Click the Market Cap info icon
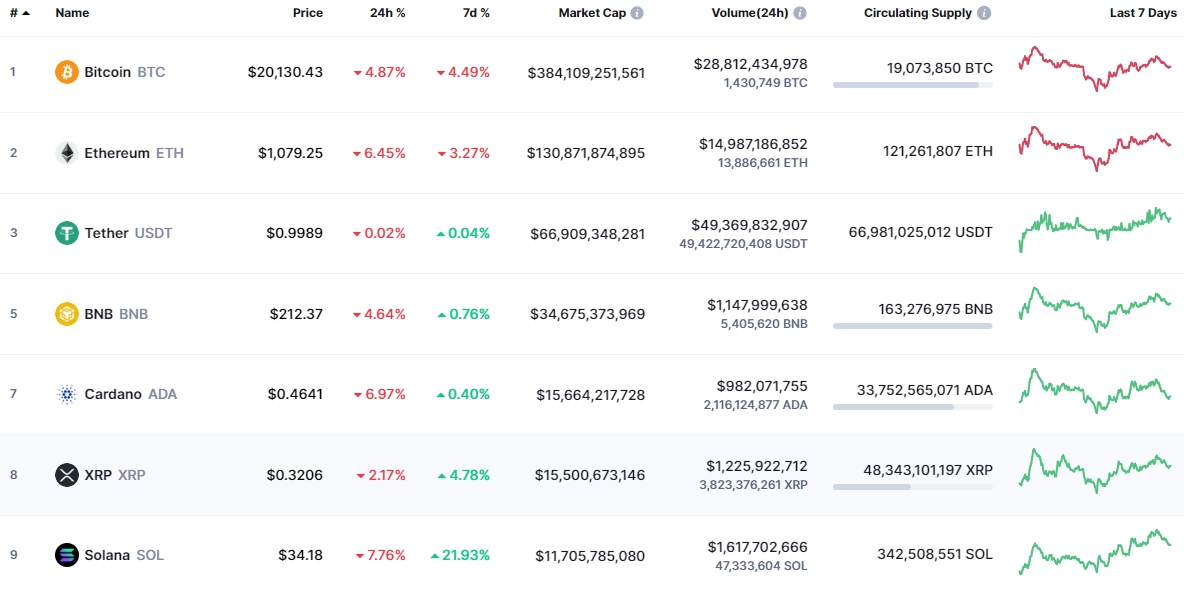The image size is (1184, 590). click(x=637, y=13)
